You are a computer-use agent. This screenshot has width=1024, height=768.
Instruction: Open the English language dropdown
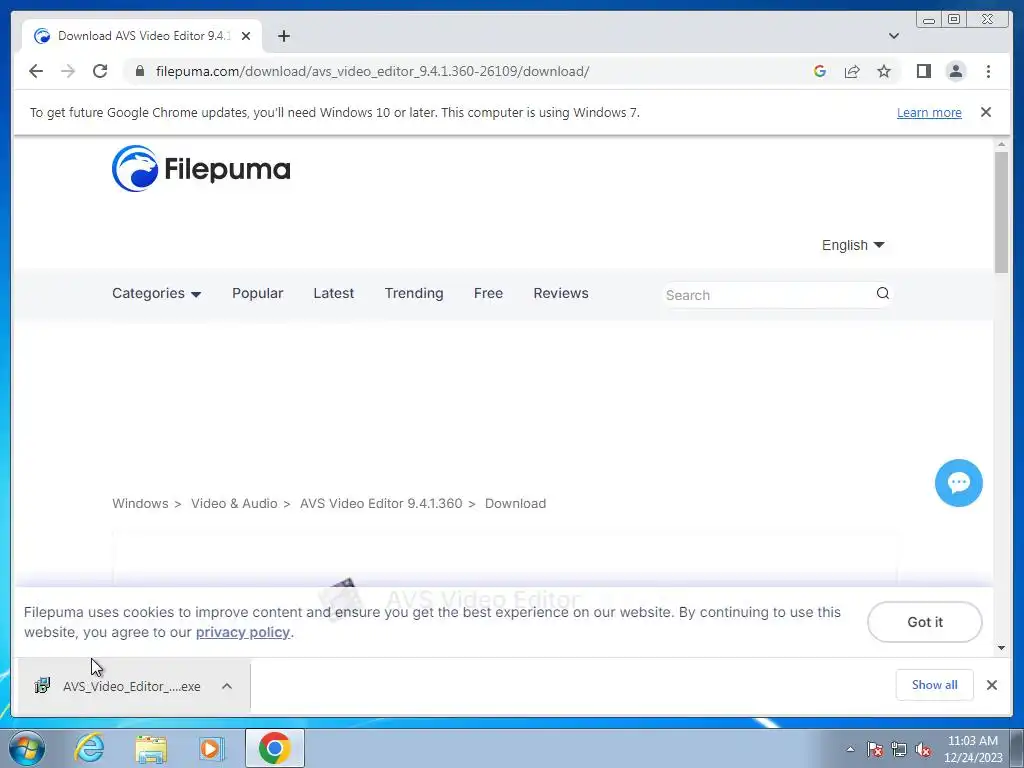point(852,245)
